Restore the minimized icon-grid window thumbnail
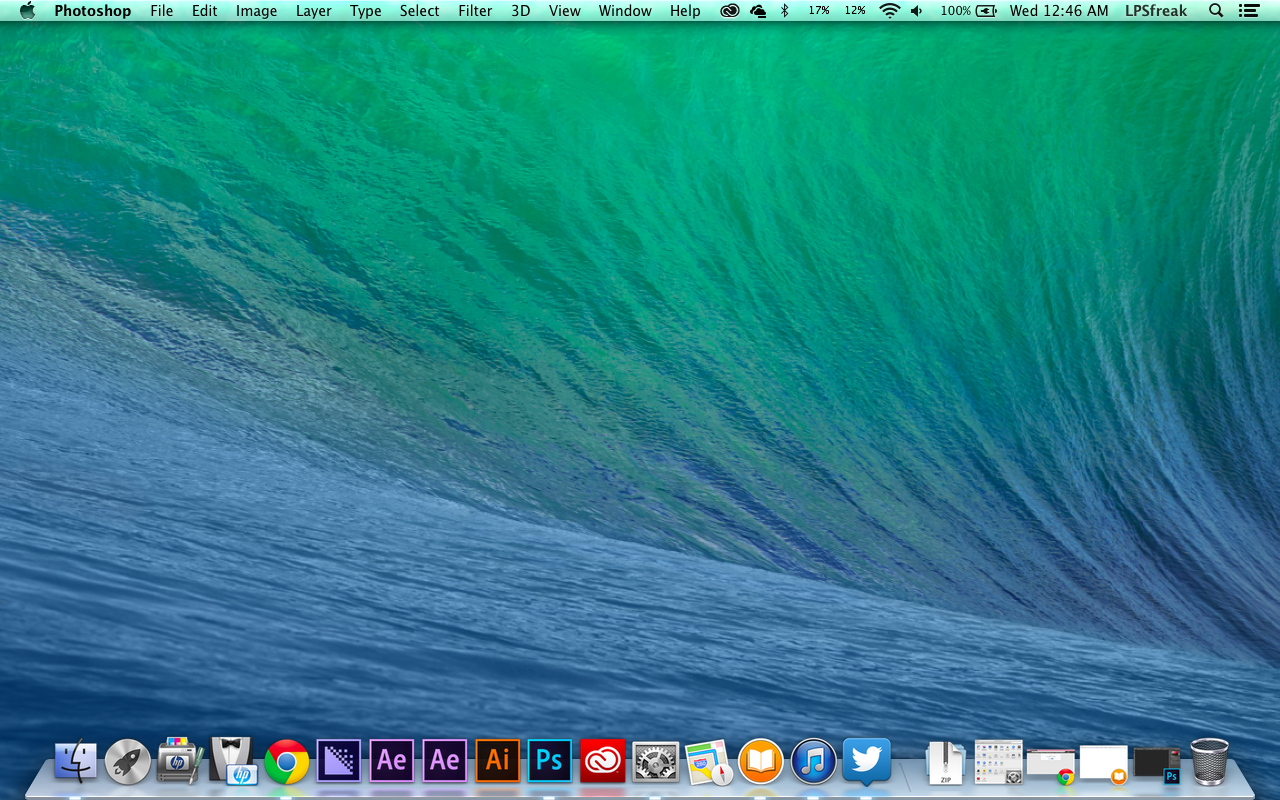The width and height of the screenshot is (1280, 800). coord(999,762)
